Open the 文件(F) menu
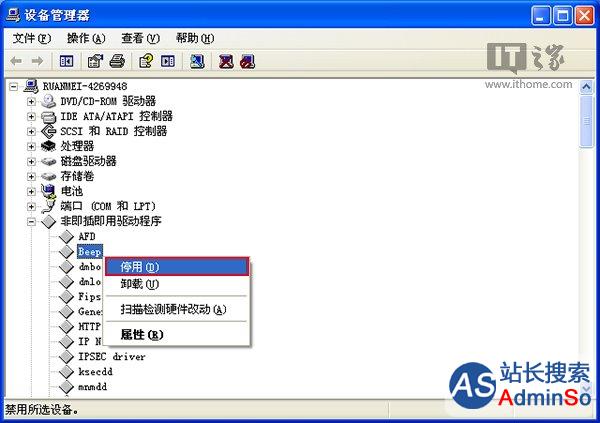600x423 pixels. point(32,38)
